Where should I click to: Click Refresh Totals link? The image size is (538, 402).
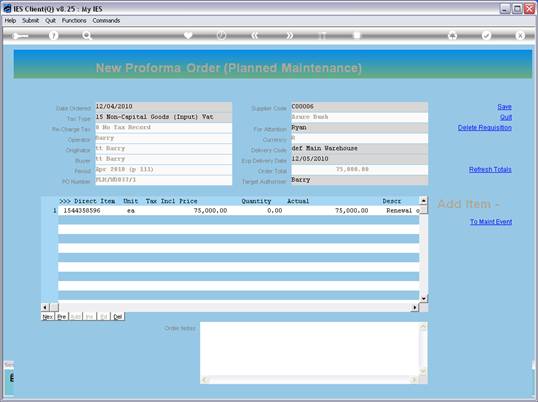pos(490,169)
